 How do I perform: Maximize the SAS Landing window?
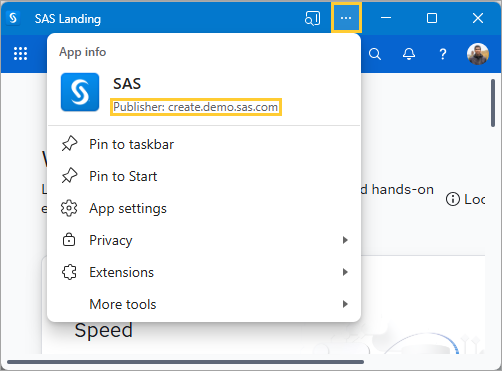tap(432, 18)
